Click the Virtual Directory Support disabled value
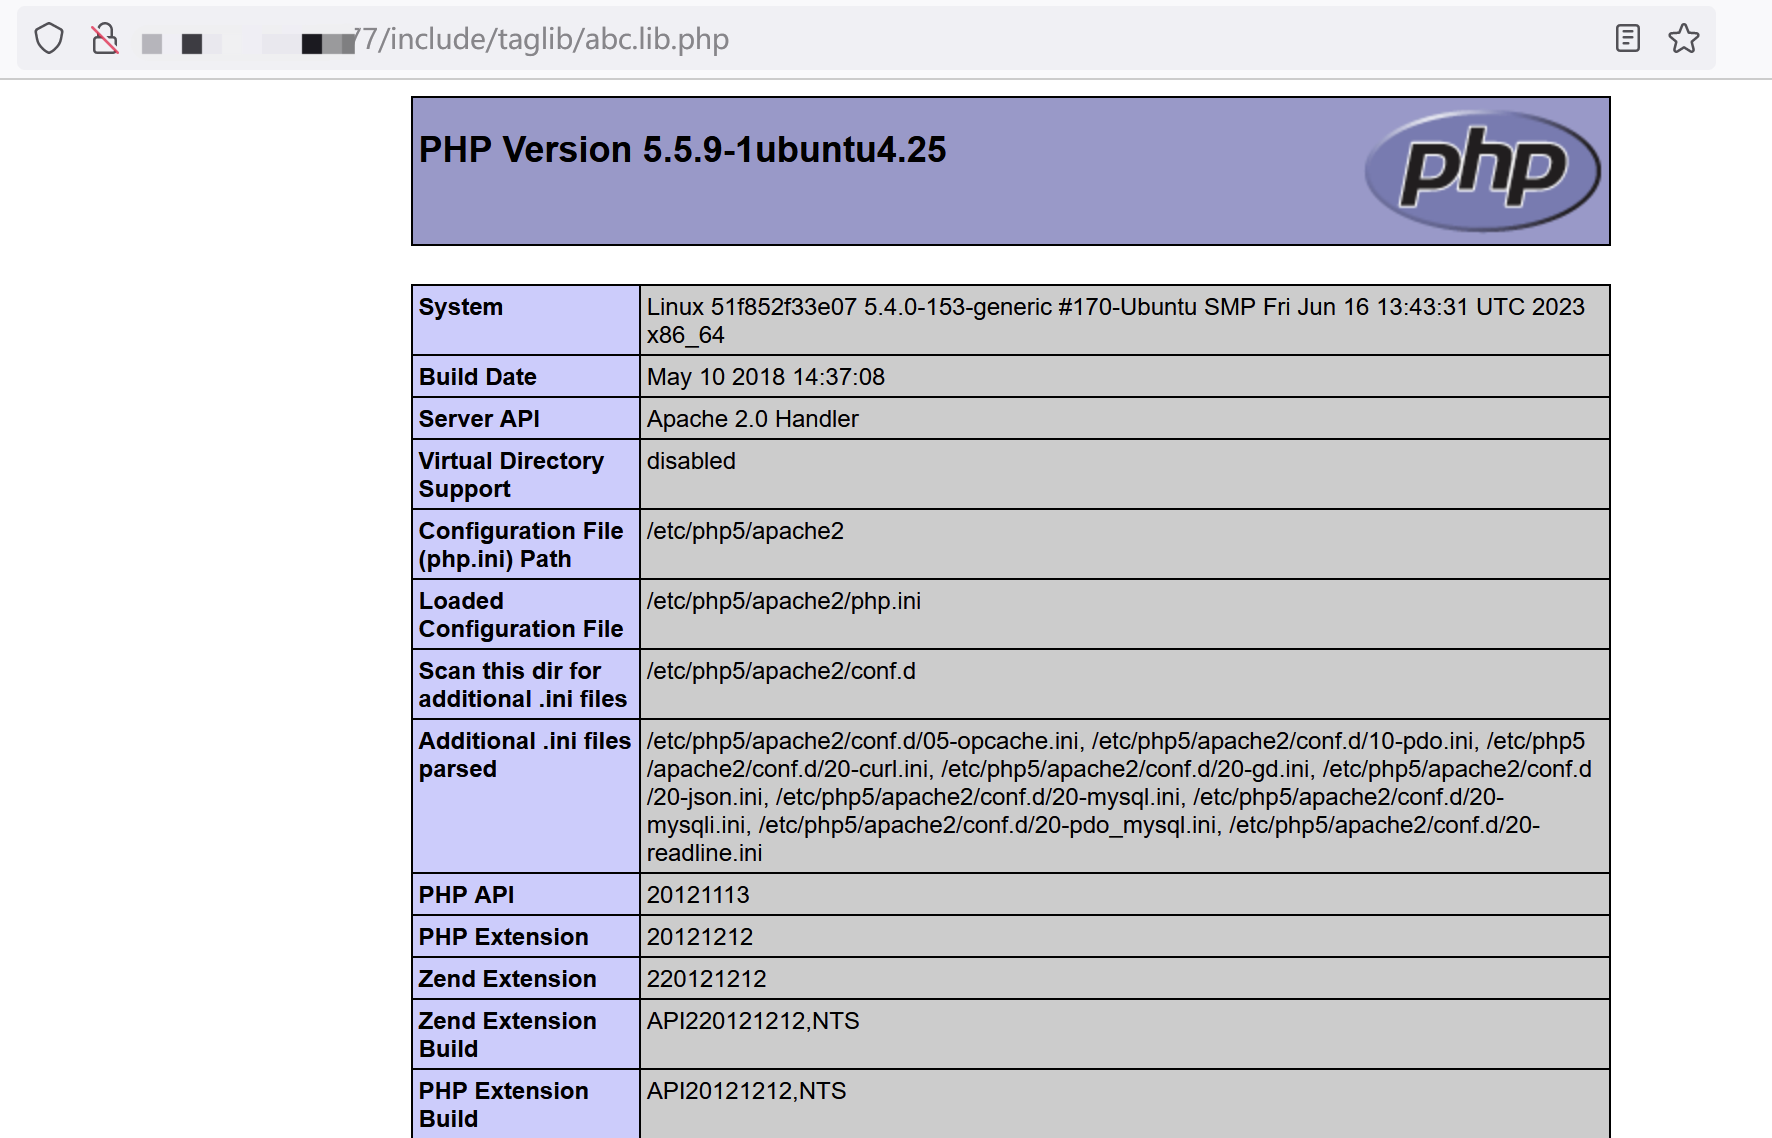Viewport: 1772px width, 1138px height. coord(691,461)
